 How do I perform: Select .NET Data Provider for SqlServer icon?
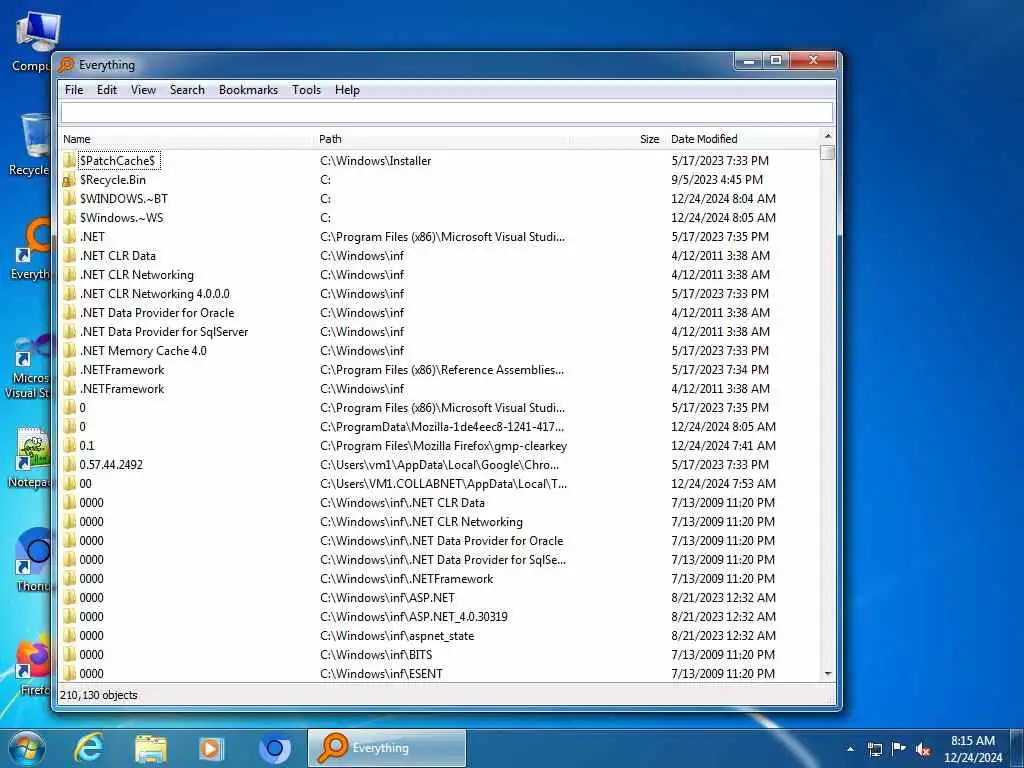(x=70, y=331)
